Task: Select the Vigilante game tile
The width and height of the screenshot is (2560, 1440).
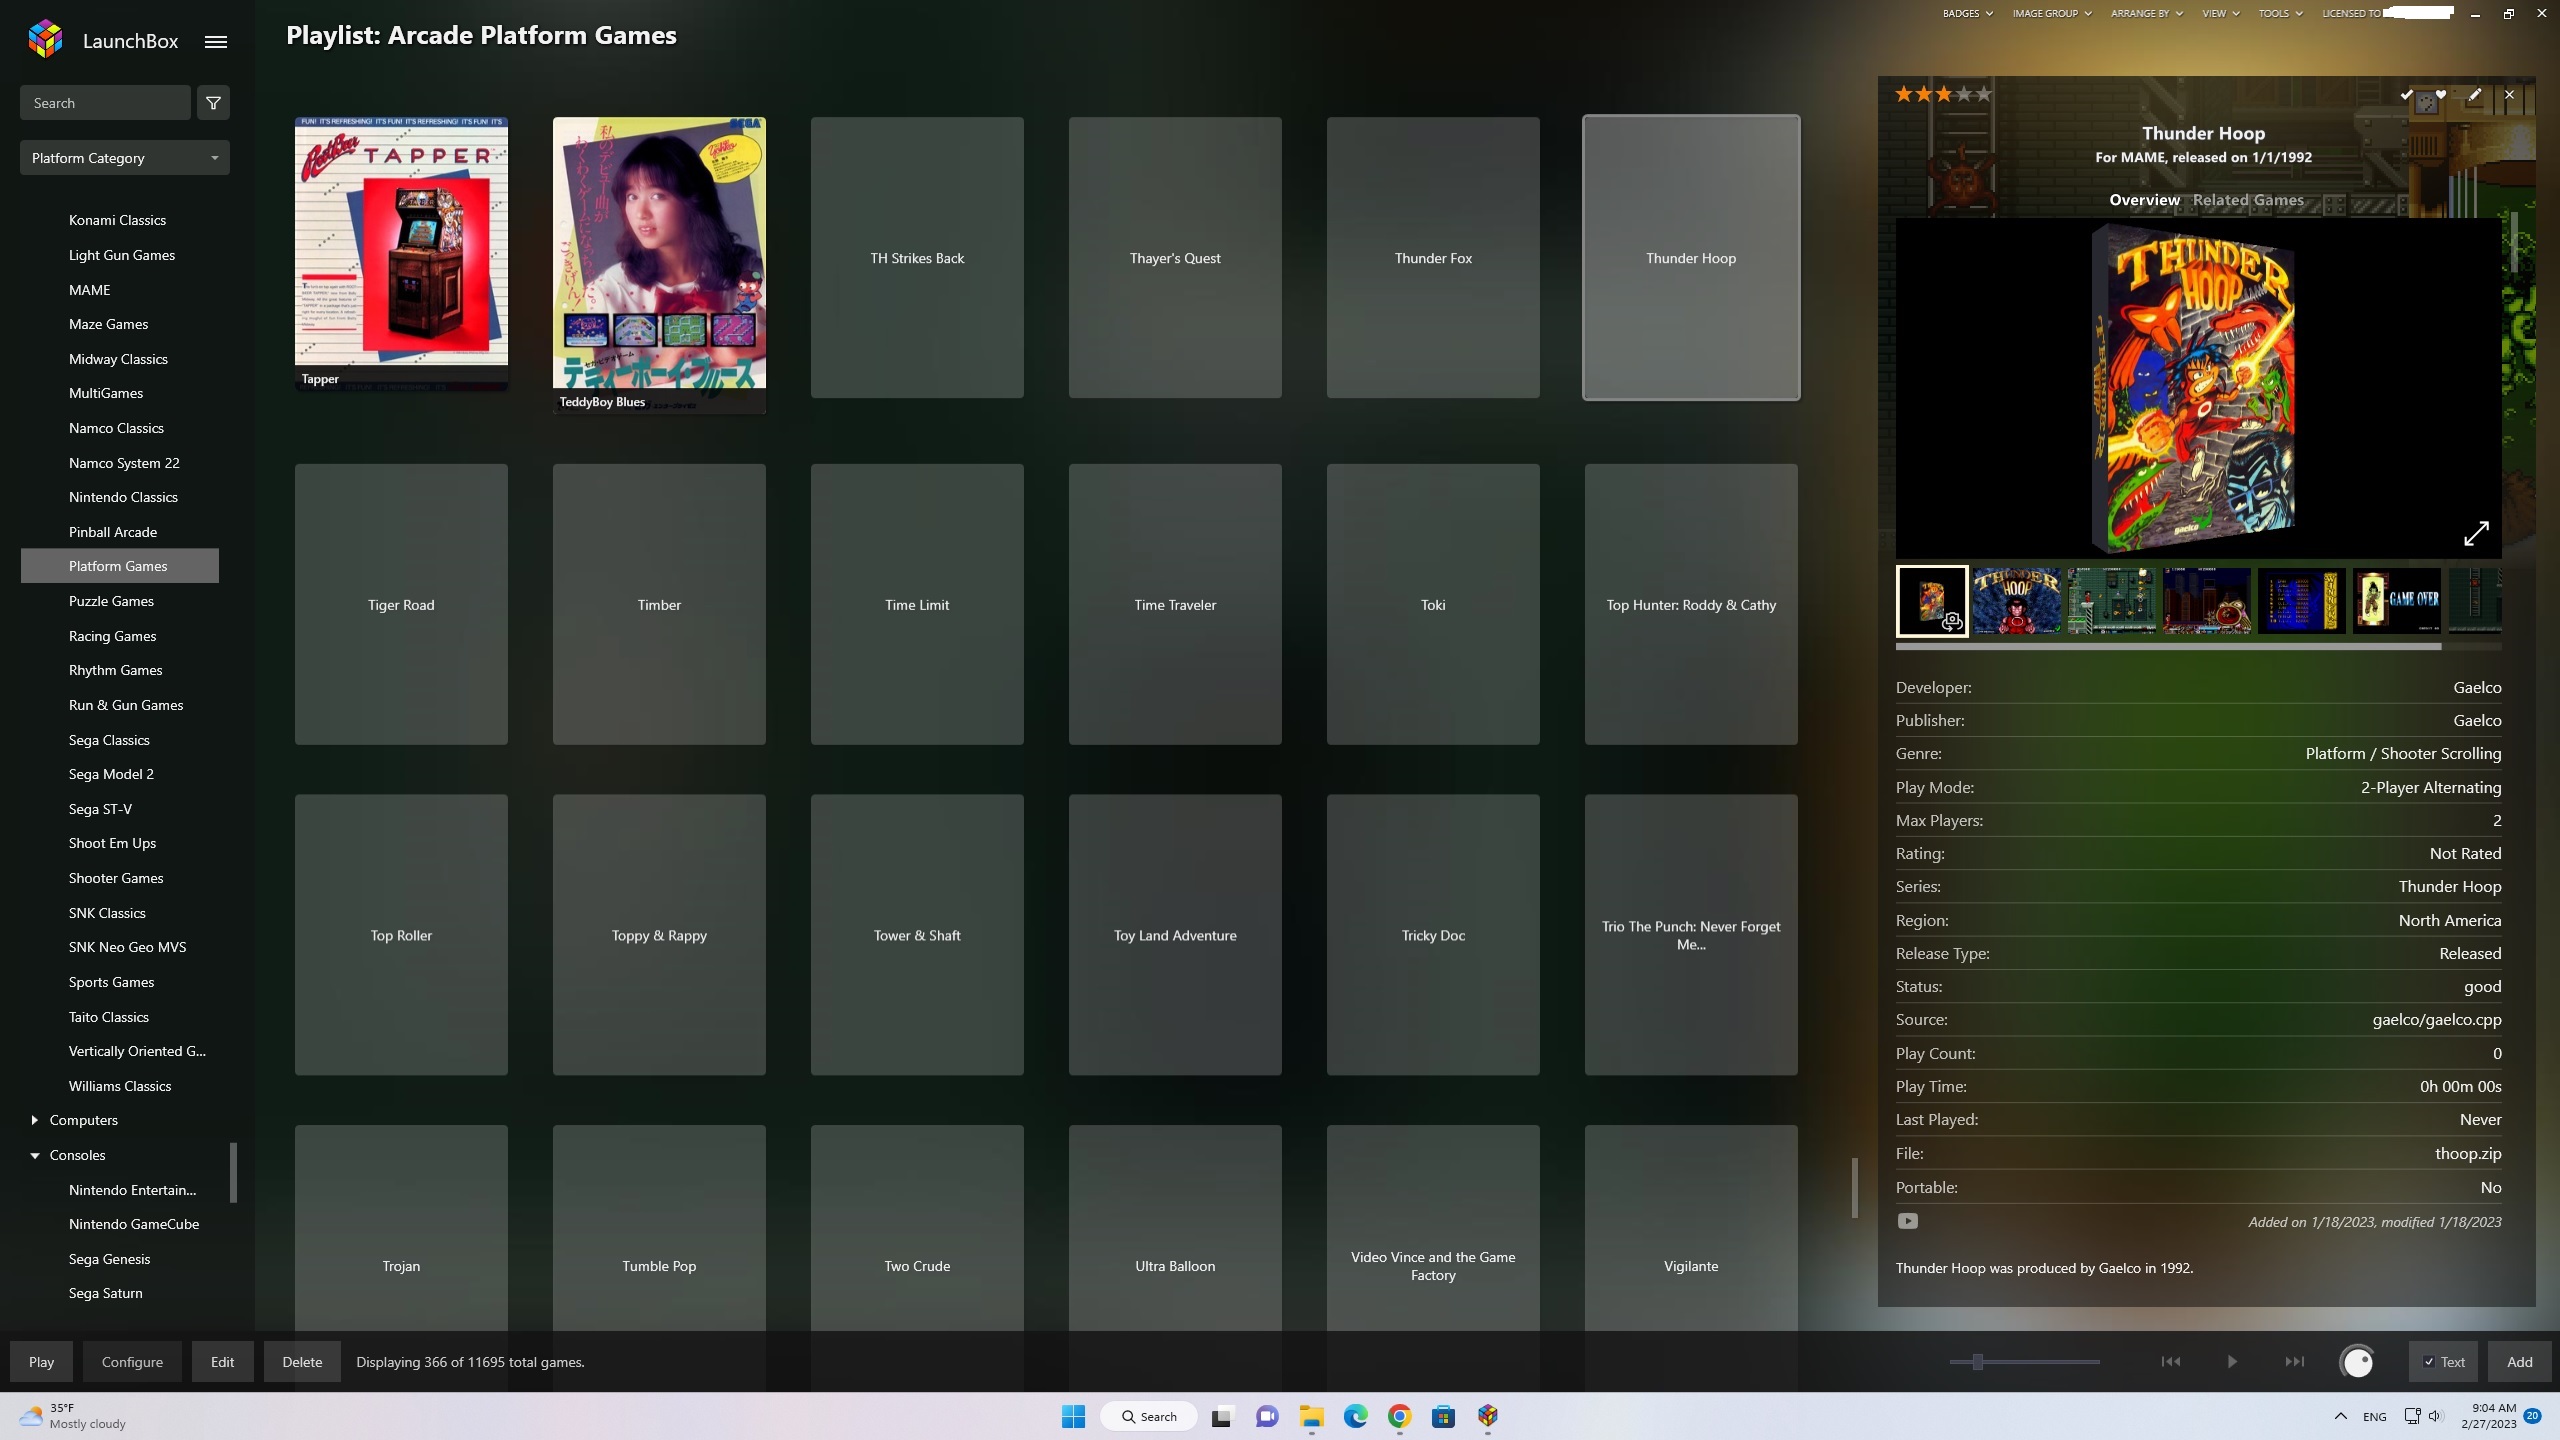Action: click(x=1691, y=1228)
